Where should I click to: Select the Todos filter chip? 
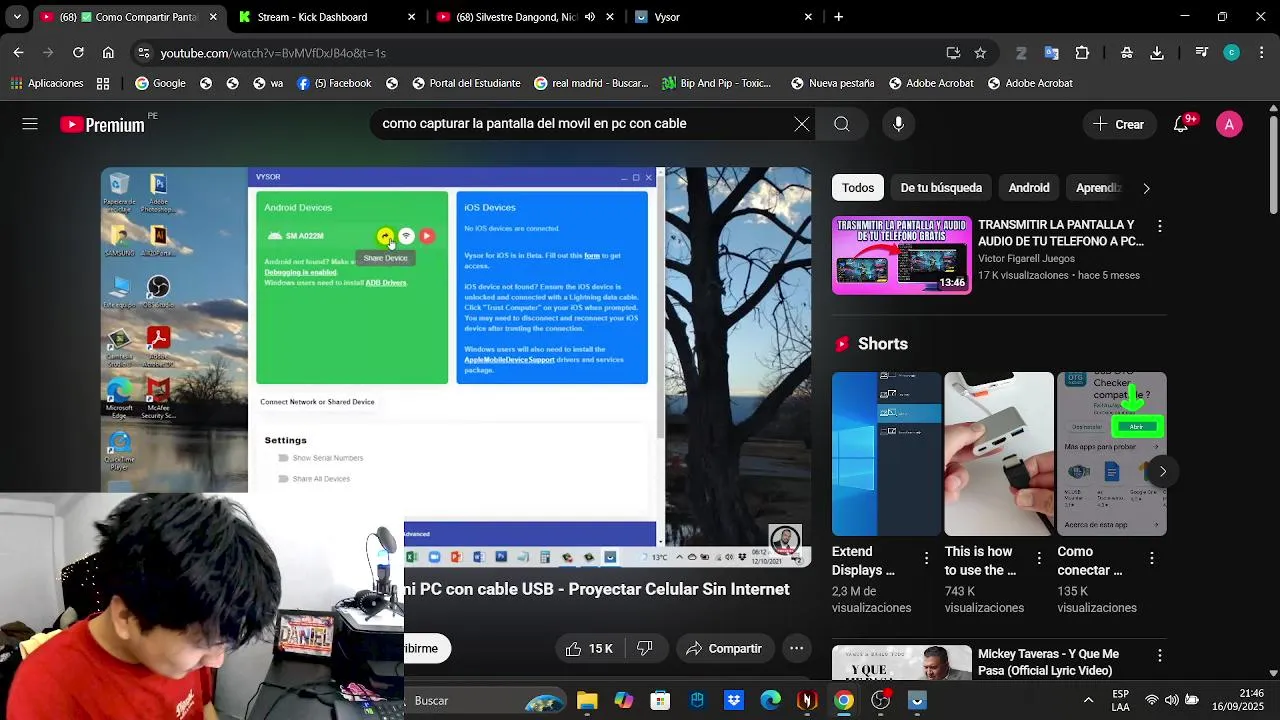[x=858, y=188]
